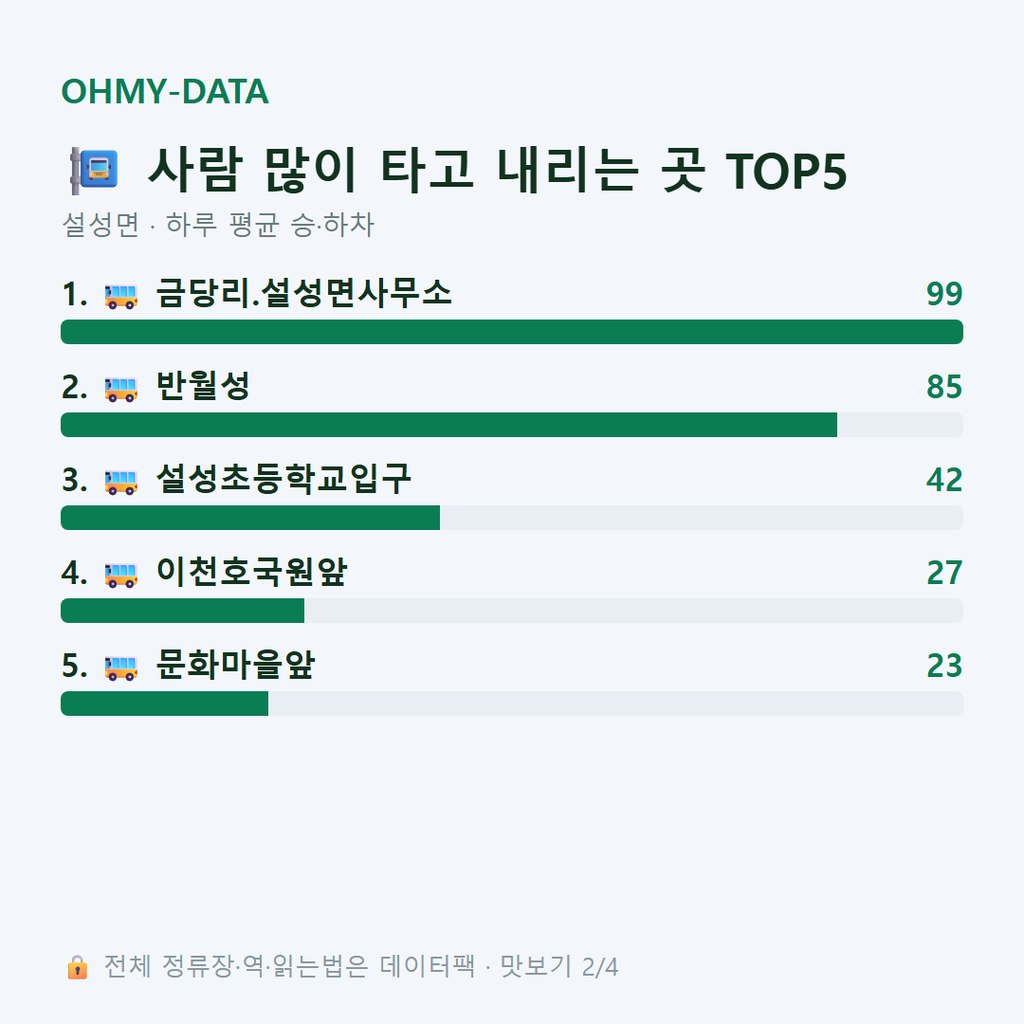This screenshot has height=1024, width=1024.
Task: Select the 반월성 stop name
Action: [203, 386]
